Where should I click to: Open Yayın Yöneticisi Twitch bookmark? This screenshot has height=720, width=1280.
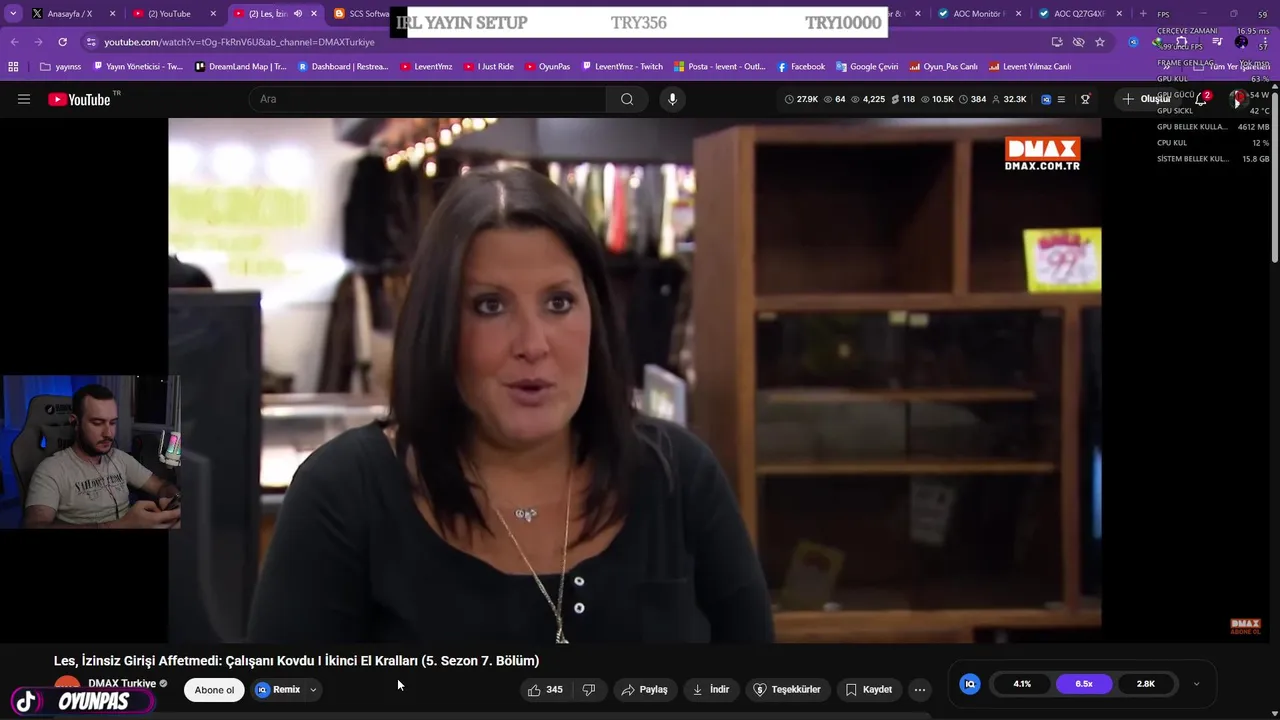[x=138, y=67]
